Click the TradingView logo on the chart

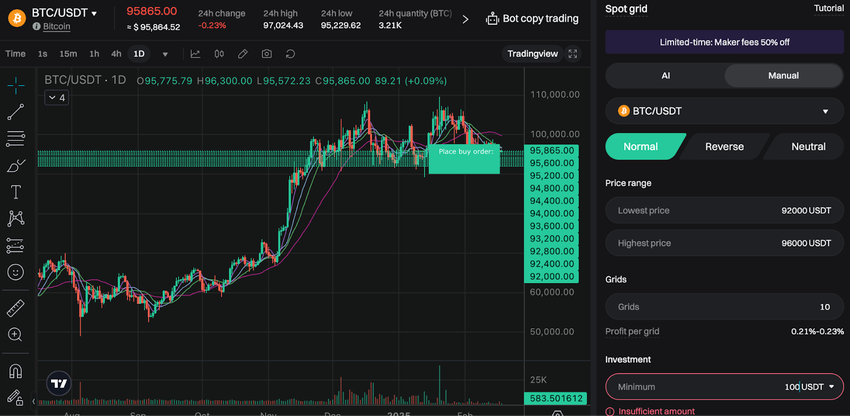pyautogui.click(x=59, y=384)
